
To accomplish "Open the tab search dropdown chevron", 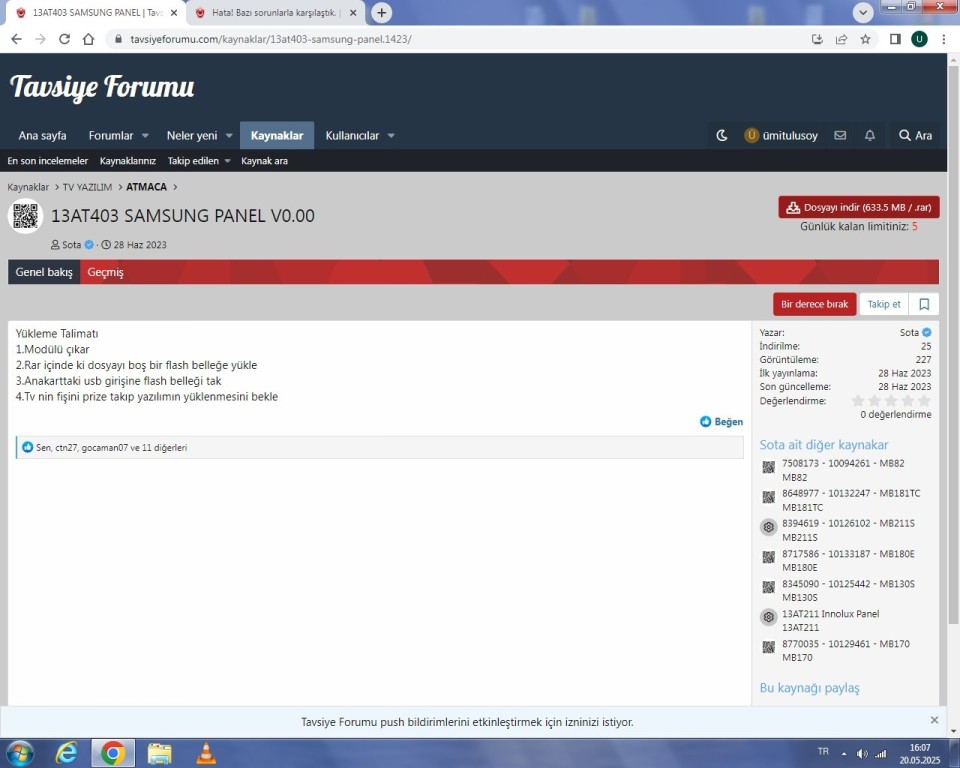I will [x=863, y=12].
